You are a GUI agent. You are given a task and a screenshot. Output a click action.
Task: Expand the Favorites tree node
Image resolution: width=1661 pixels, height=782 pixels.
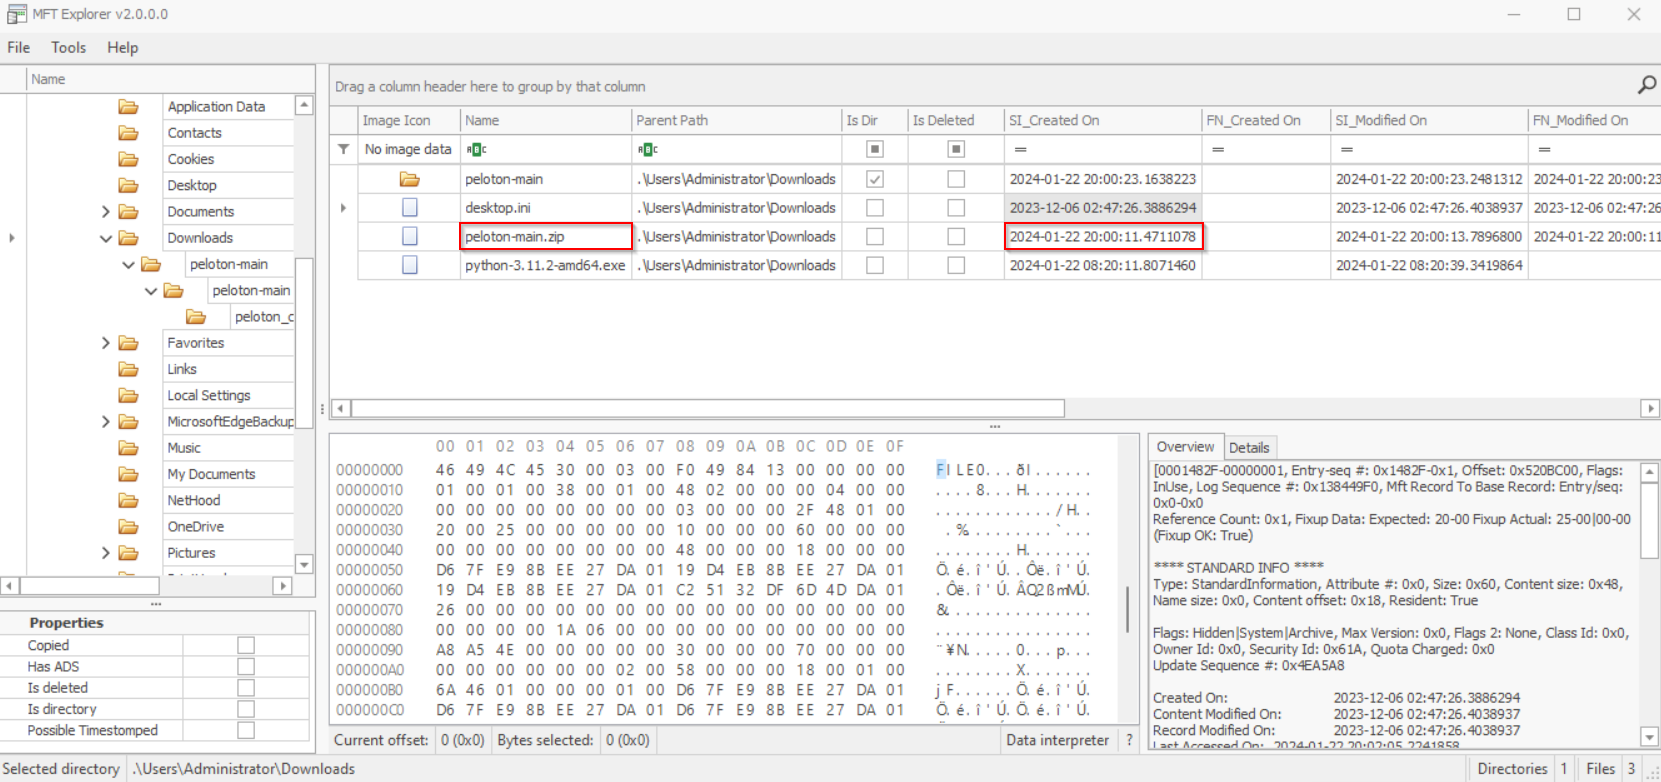coord(106,343)
